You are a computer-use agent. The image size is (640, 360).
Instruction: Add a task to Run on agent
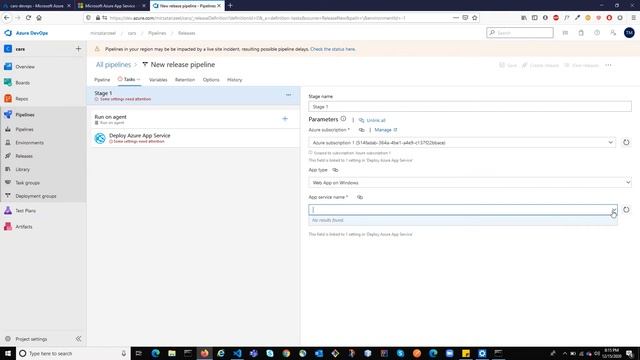click(x=285, y=119)
